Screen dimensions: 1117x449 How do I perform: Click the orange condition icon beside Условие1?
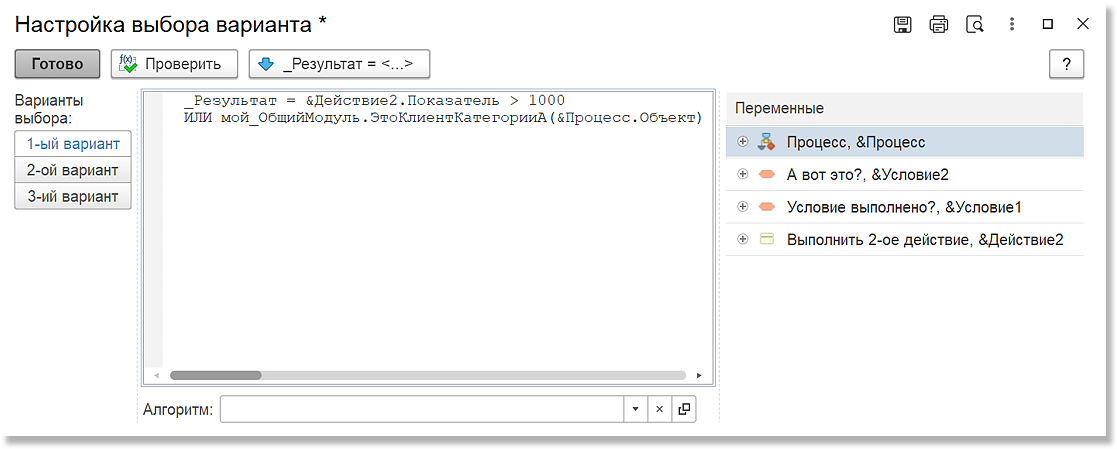(767, 207)
